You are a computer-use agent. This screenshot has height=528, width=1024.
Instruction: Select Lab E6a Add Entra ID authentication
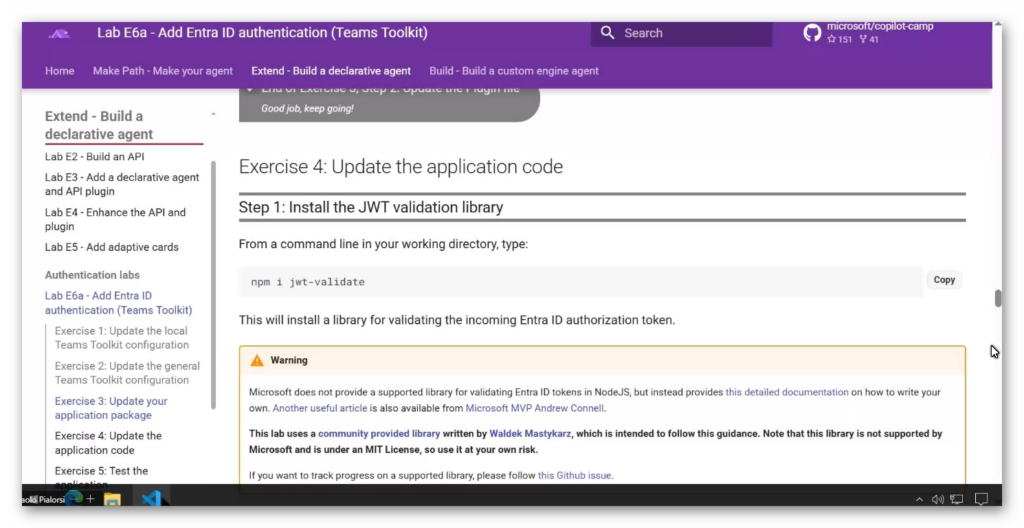[118, 303]
